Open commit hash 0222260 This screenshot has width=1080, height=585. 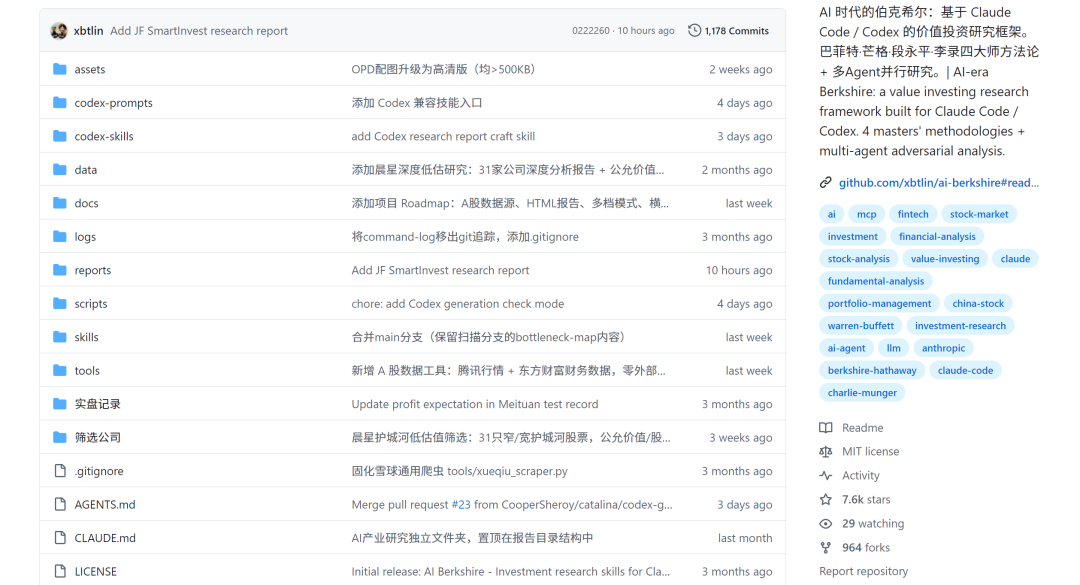point(590,30)
